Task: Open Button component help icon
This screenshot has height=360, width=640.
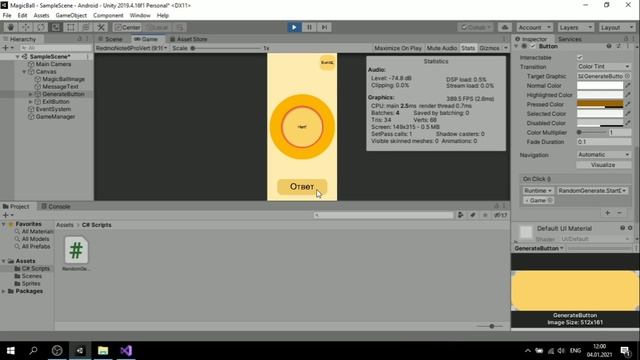Action: (x=609, y=46)
